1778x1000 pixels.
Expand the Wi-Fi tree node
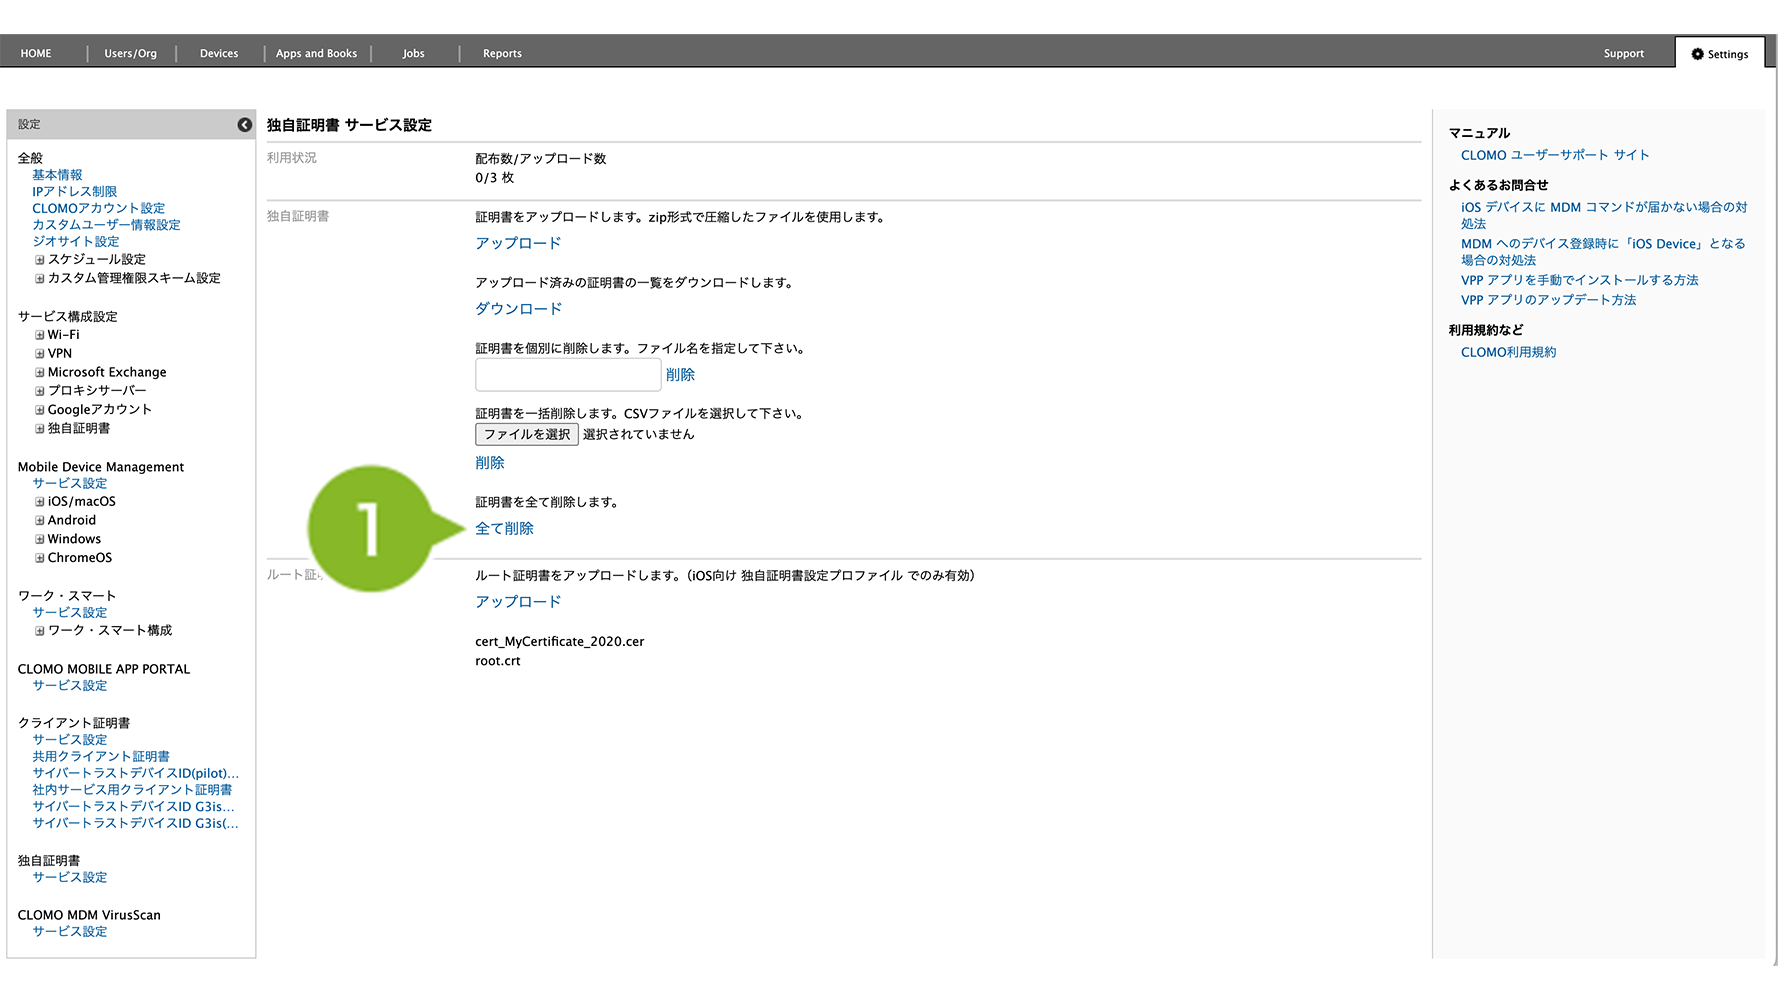pos(40,335)
